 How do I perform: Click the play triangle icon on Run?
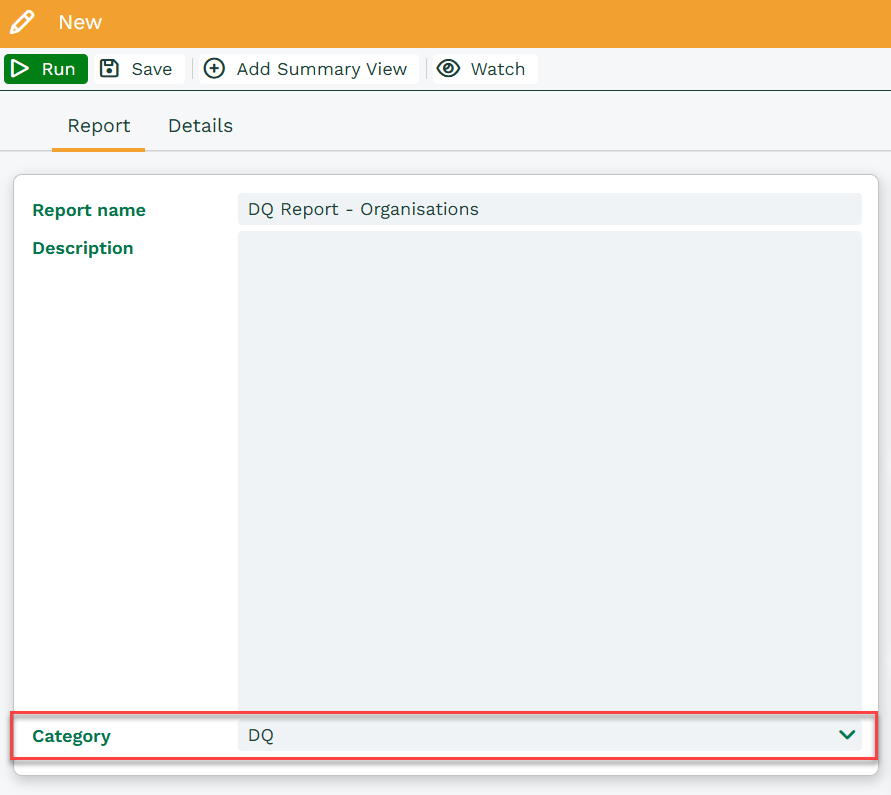coord(20,69)
